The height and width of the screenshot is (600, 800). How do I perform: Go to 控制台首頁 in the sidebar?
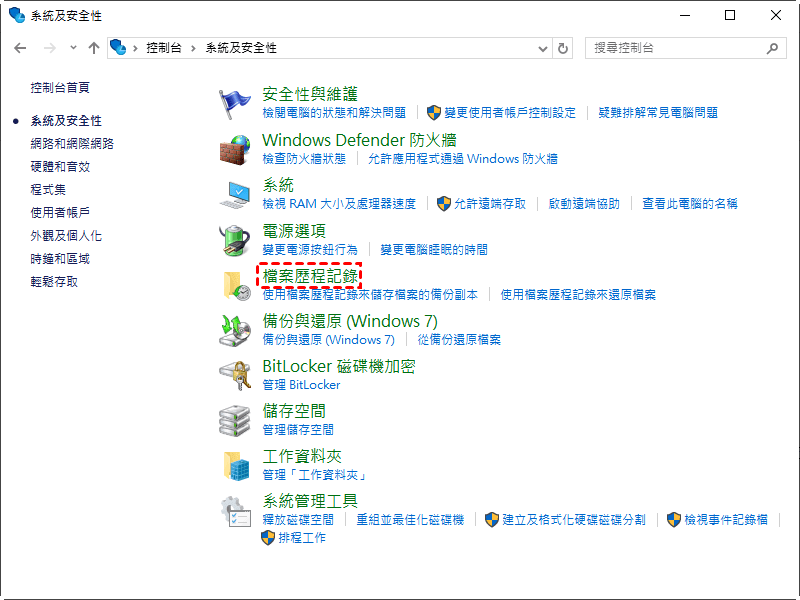(60, 87)
